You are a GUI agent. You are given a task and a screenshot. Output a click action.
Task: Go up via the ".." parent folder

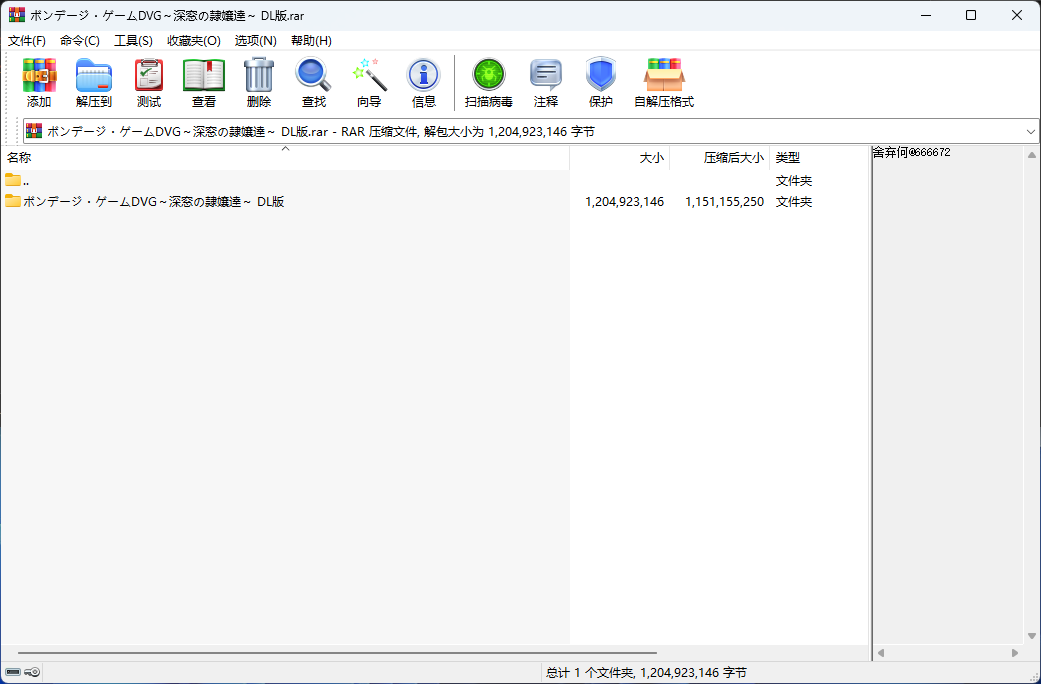coord(26,181)
